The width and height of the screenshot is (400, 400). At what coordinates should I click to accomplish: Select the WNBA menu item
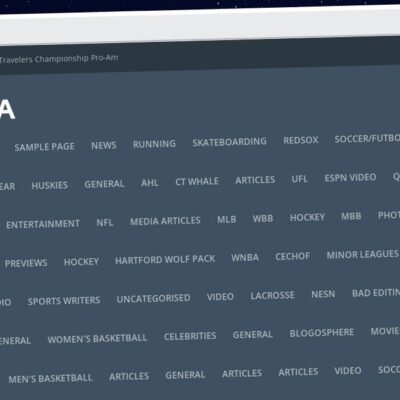(x=245, y=258)
